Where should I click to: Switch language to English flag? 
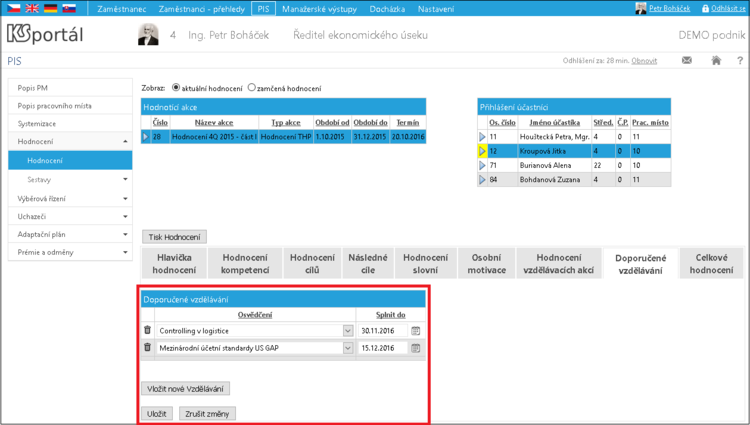(x=32, y=8)
